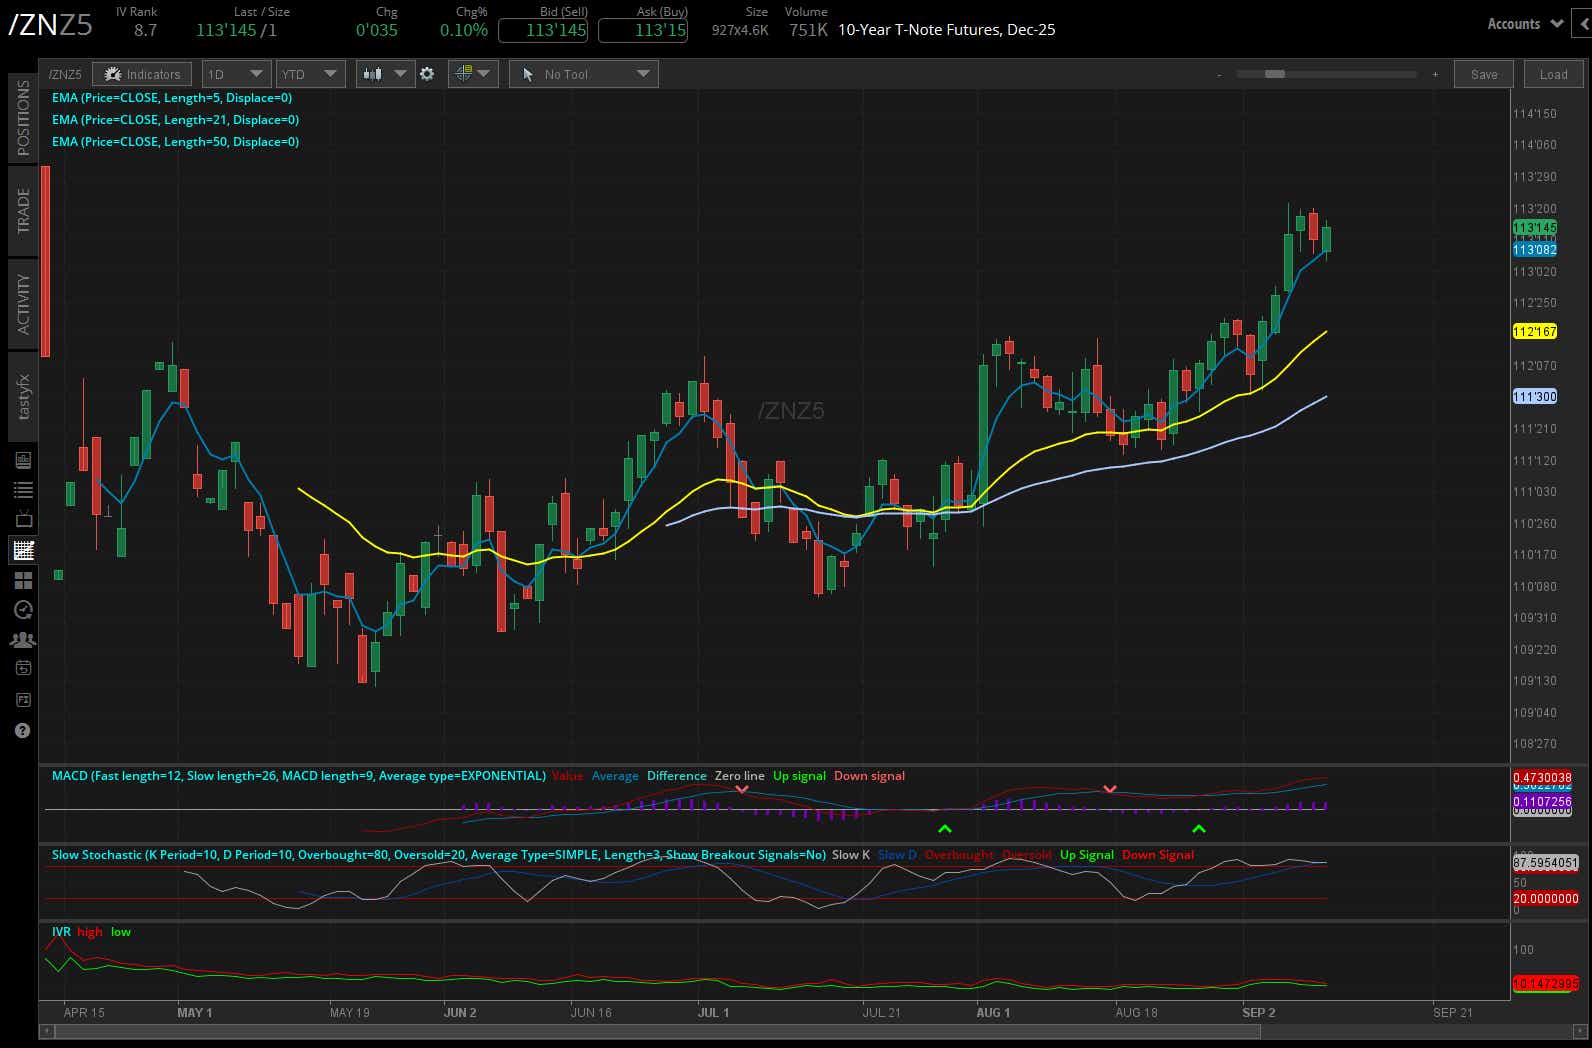Open the clock history sidebar icon

23,610
